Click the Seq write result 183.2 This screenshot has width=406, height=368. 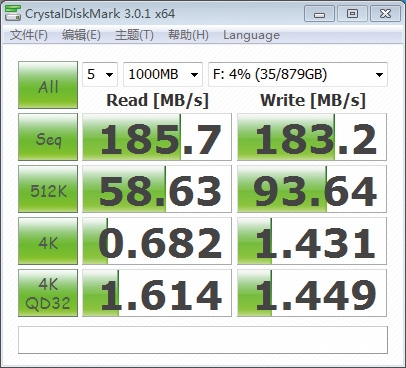[x=312, y=137]
